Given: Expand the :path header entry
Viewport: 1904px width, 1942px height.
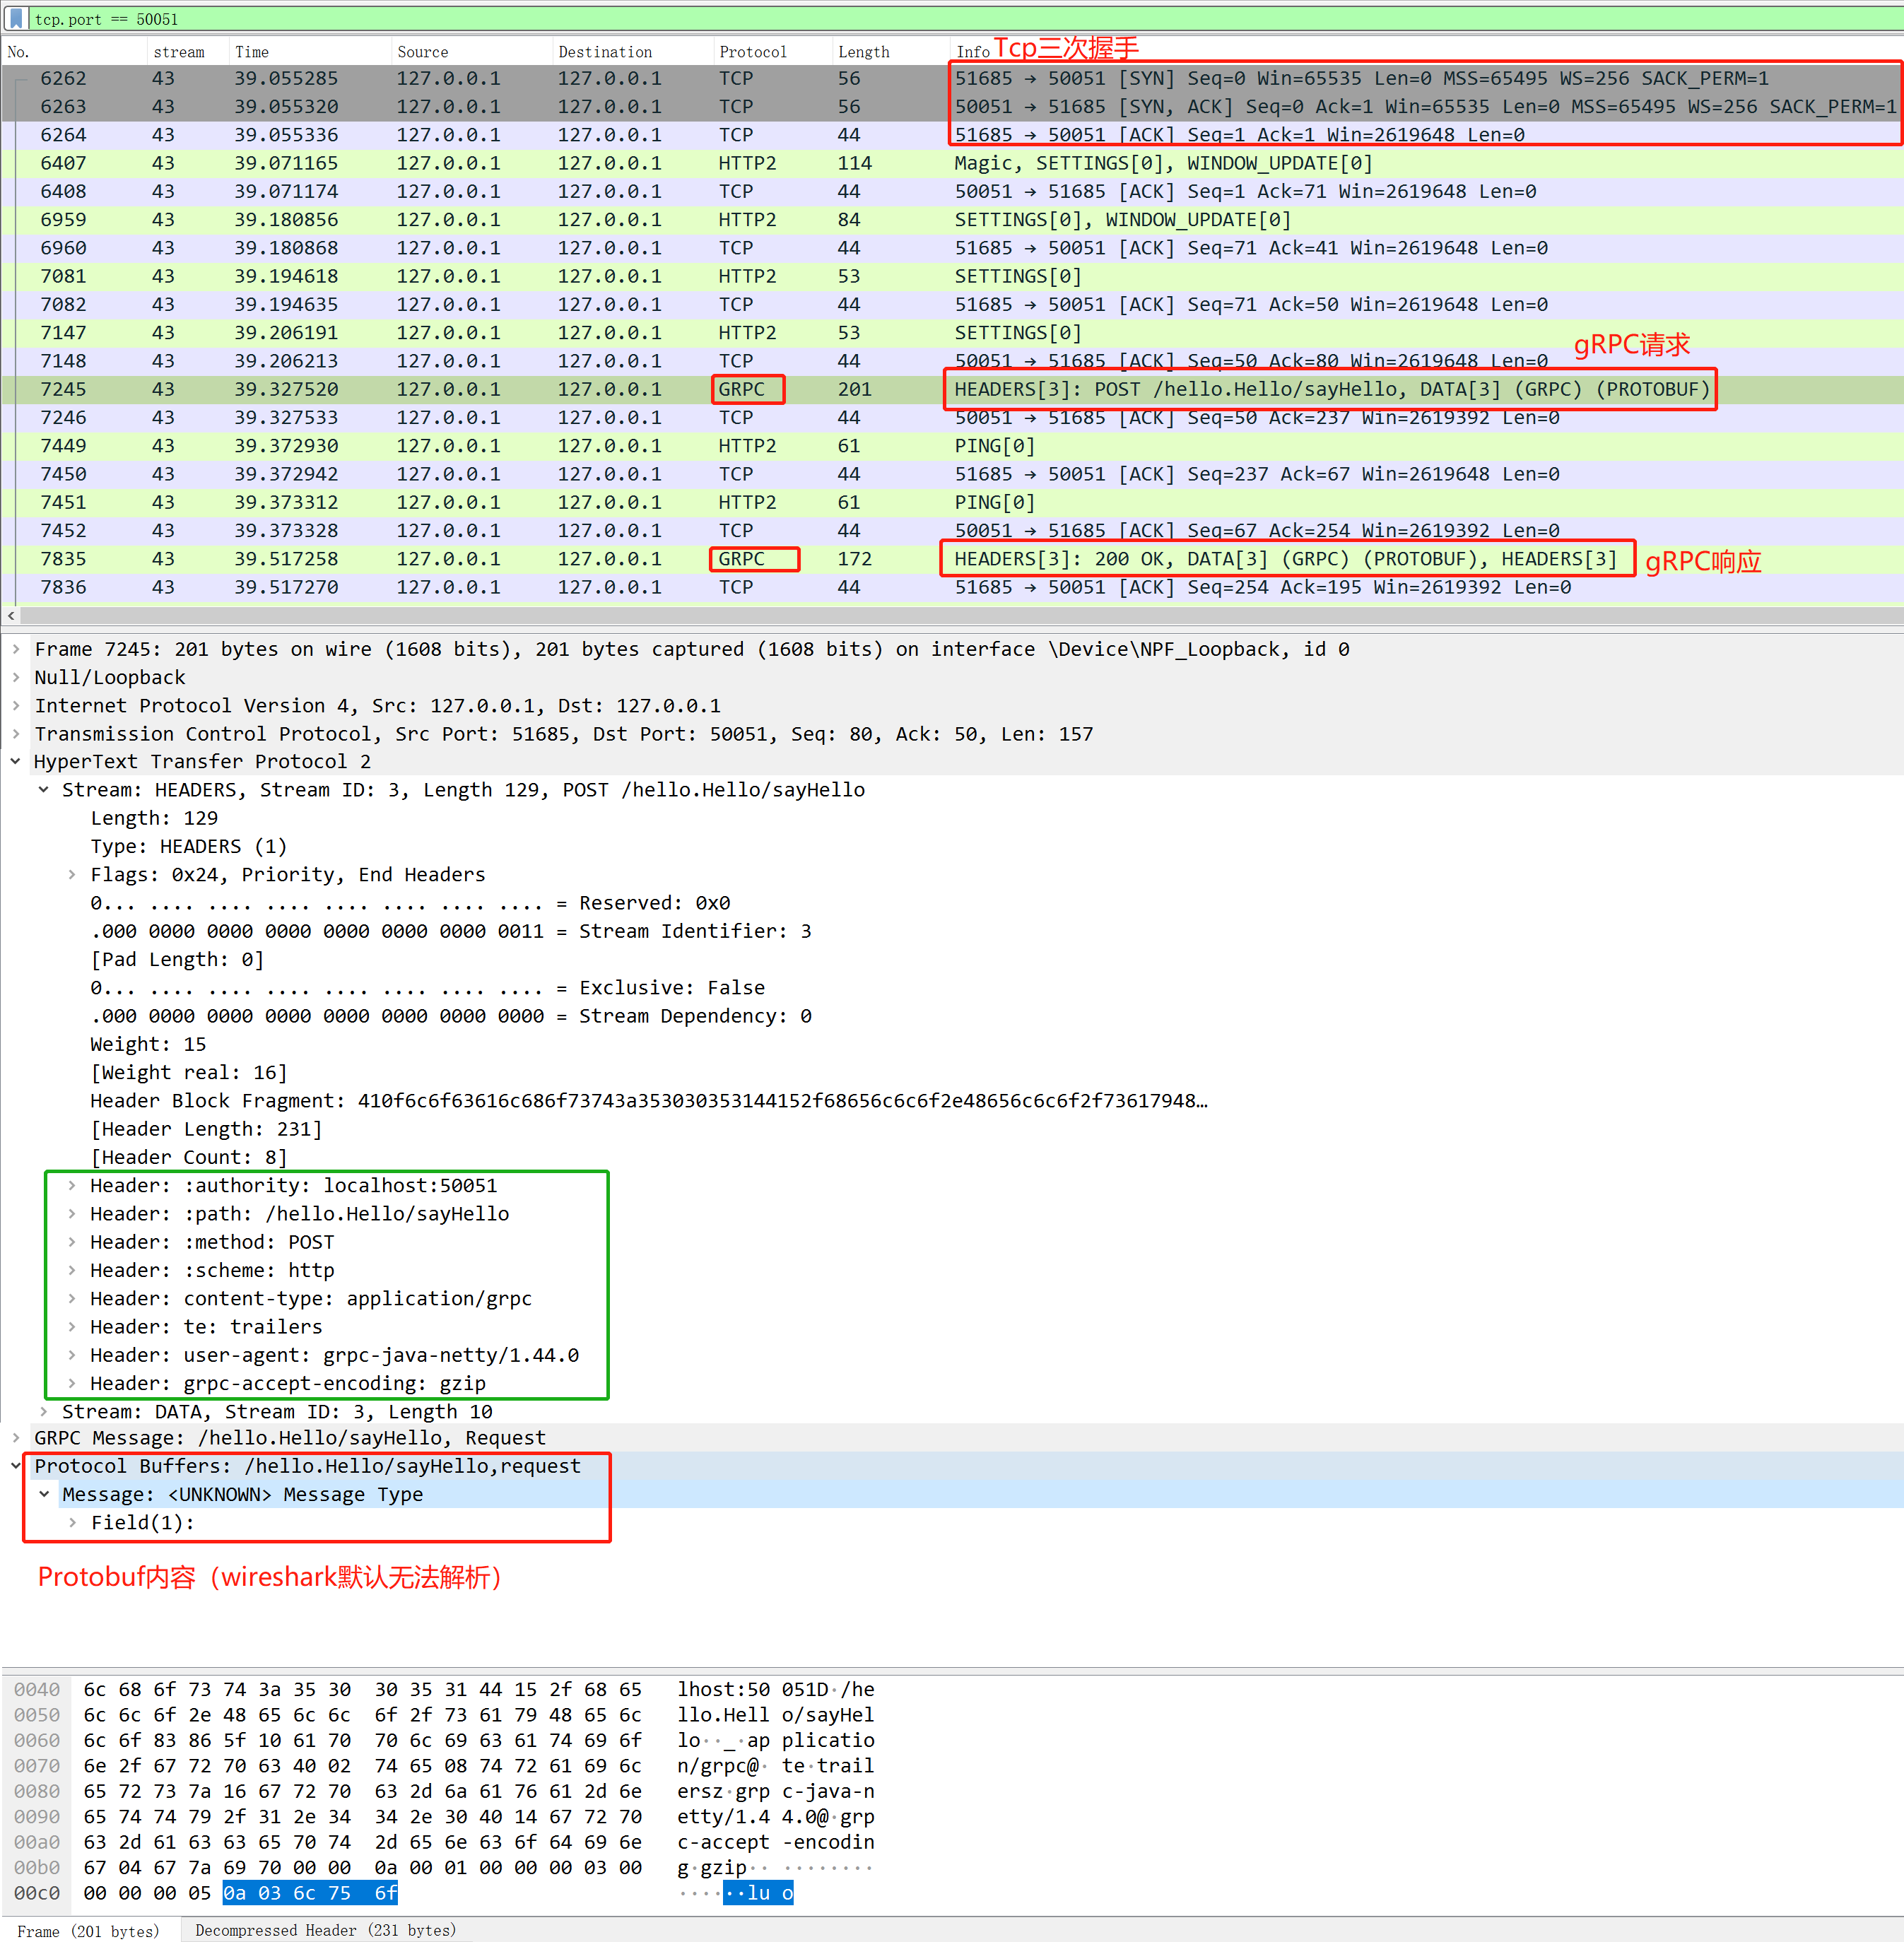Looking at the screenshot, I should pos(72,1214).
